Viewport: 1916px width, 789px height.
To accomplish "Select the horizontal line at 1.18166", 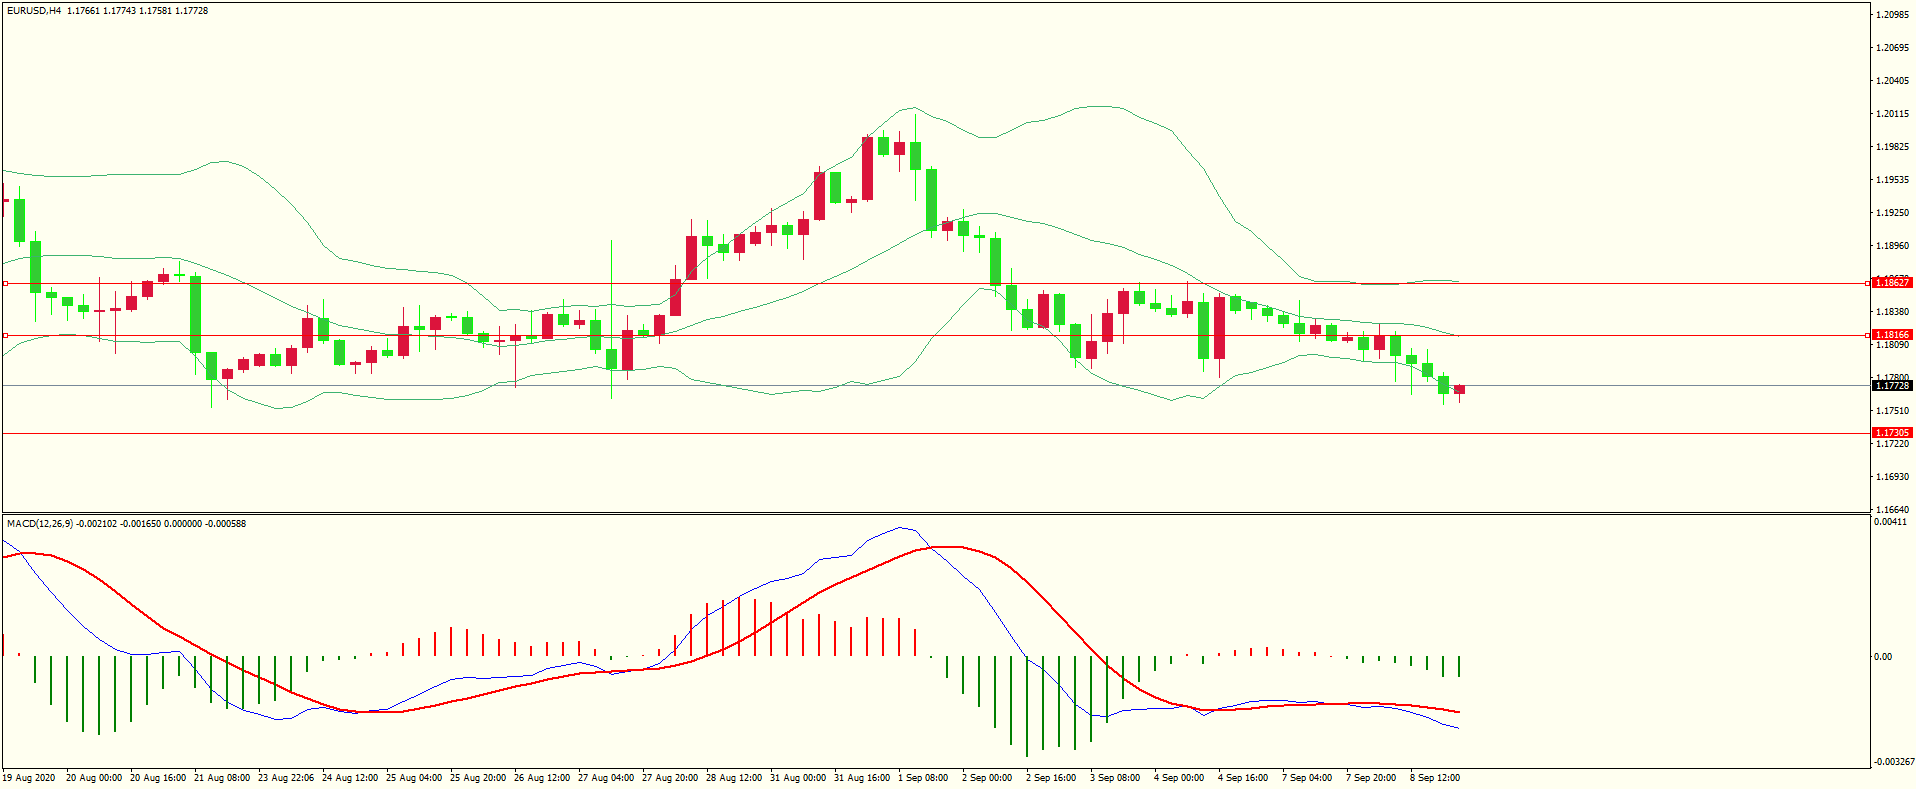I will [935, 336].
